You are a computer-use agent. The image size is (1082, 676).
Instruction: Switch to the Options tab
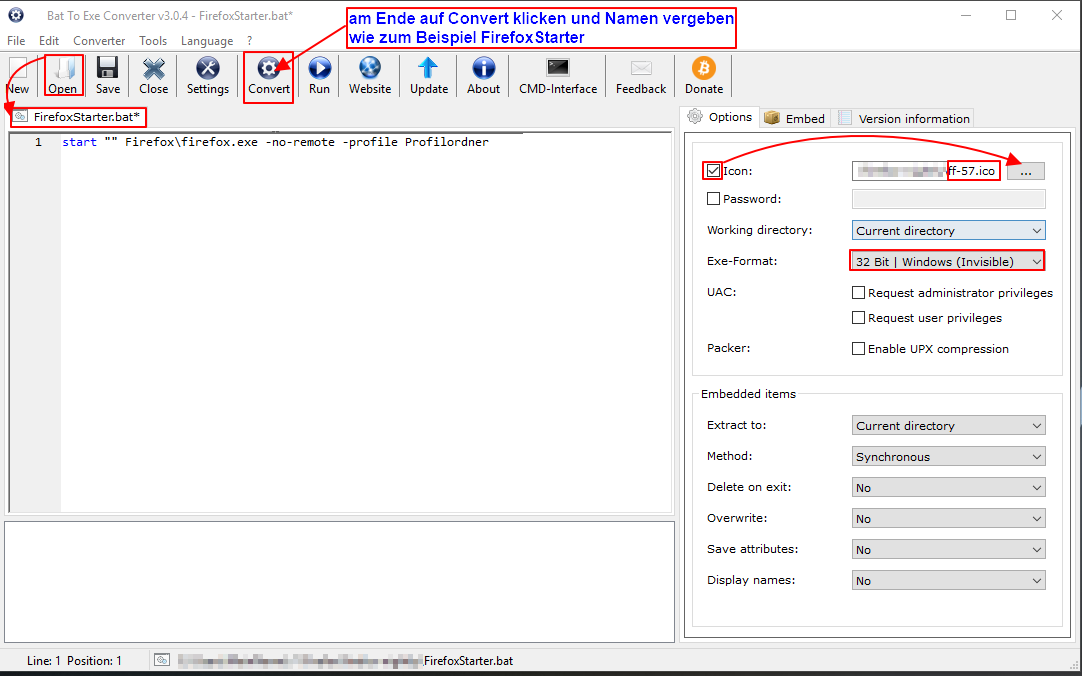click(x=720, y=117)
